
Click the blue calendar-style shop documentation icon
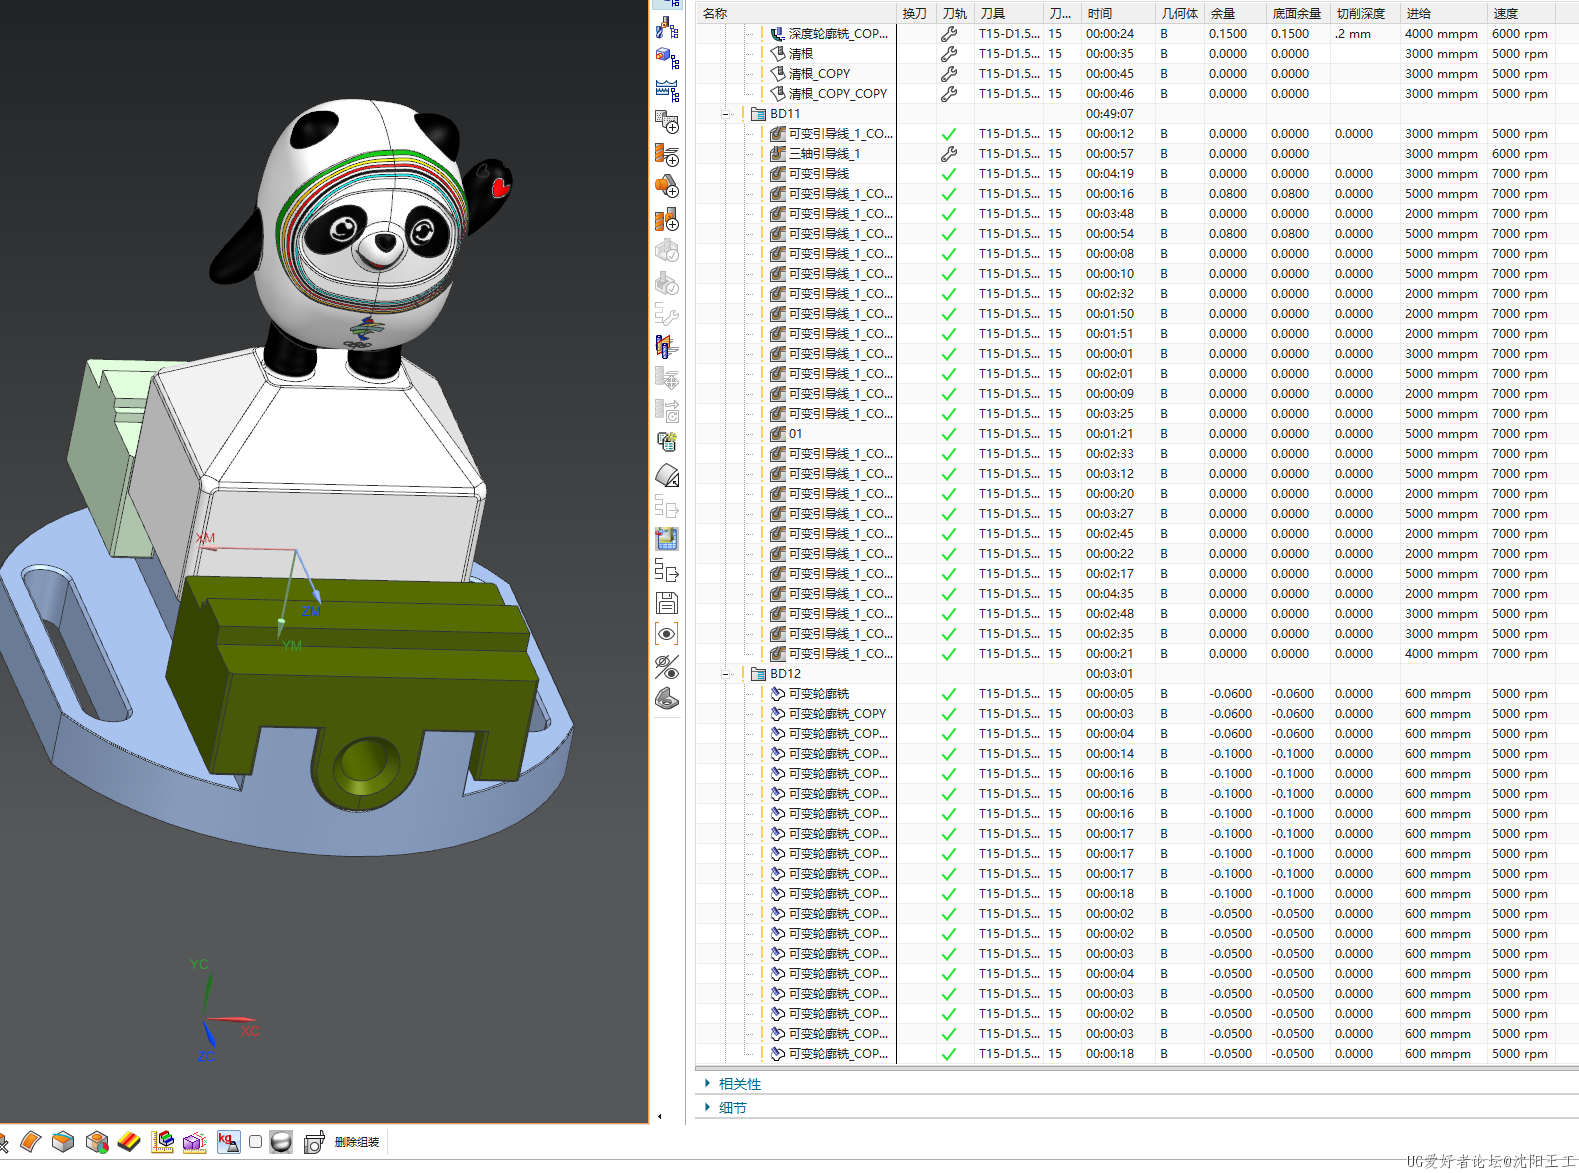[x=667, y=539]
